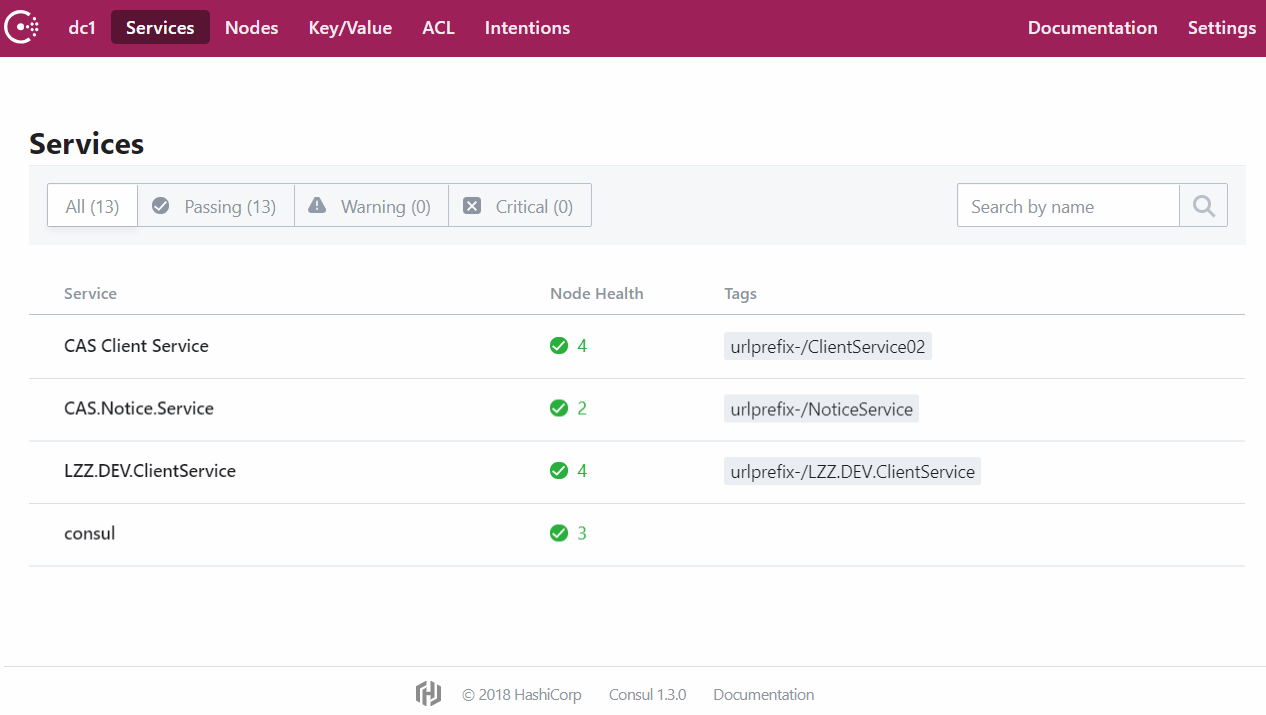Open the dc1 datacenter selector
The image size is (1266, 715).
coord(82,28)
